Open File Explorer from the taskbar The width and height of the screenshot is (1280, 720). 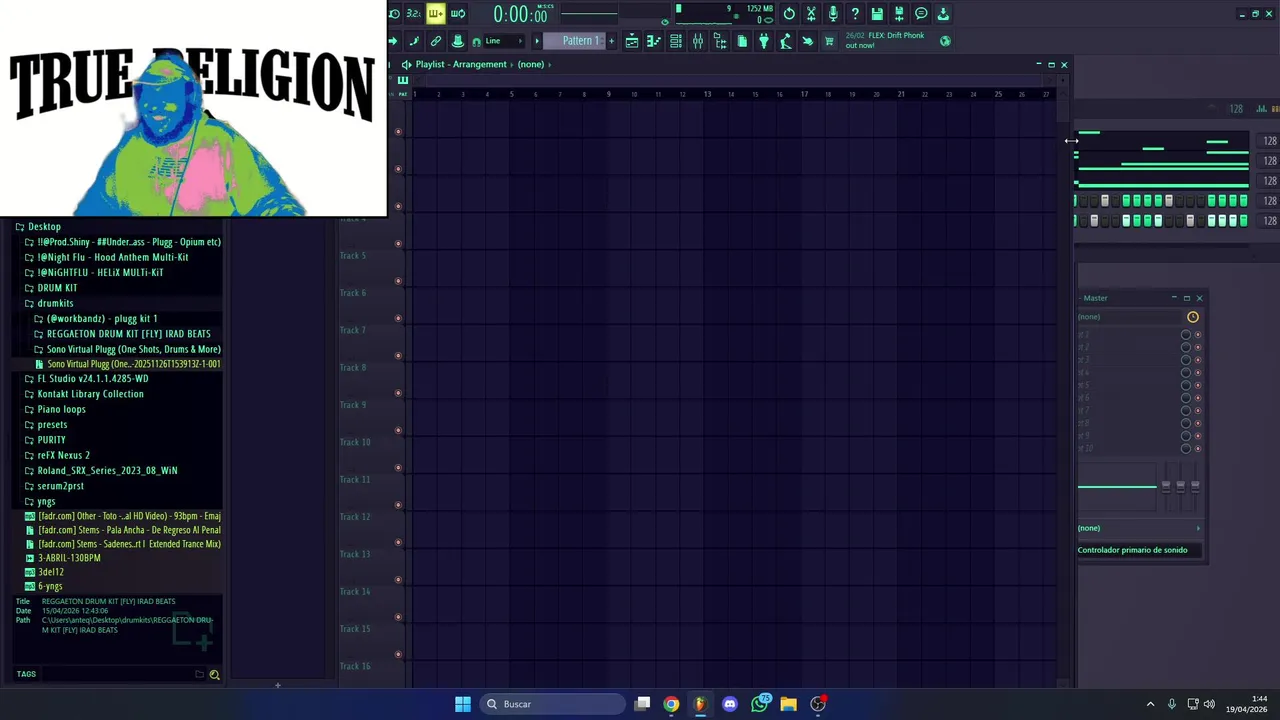(x=789, y=704)
